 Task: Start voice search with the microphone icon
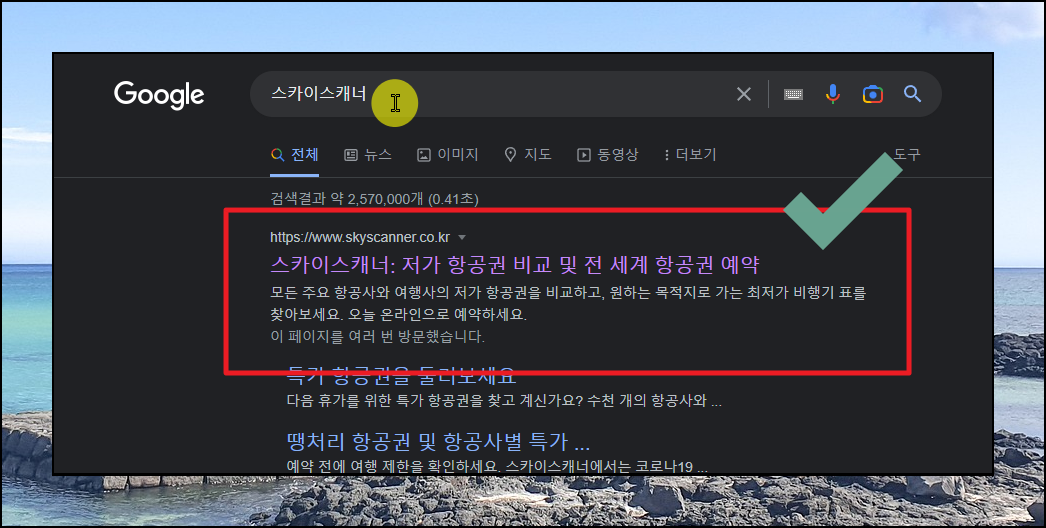click(833, 94)
